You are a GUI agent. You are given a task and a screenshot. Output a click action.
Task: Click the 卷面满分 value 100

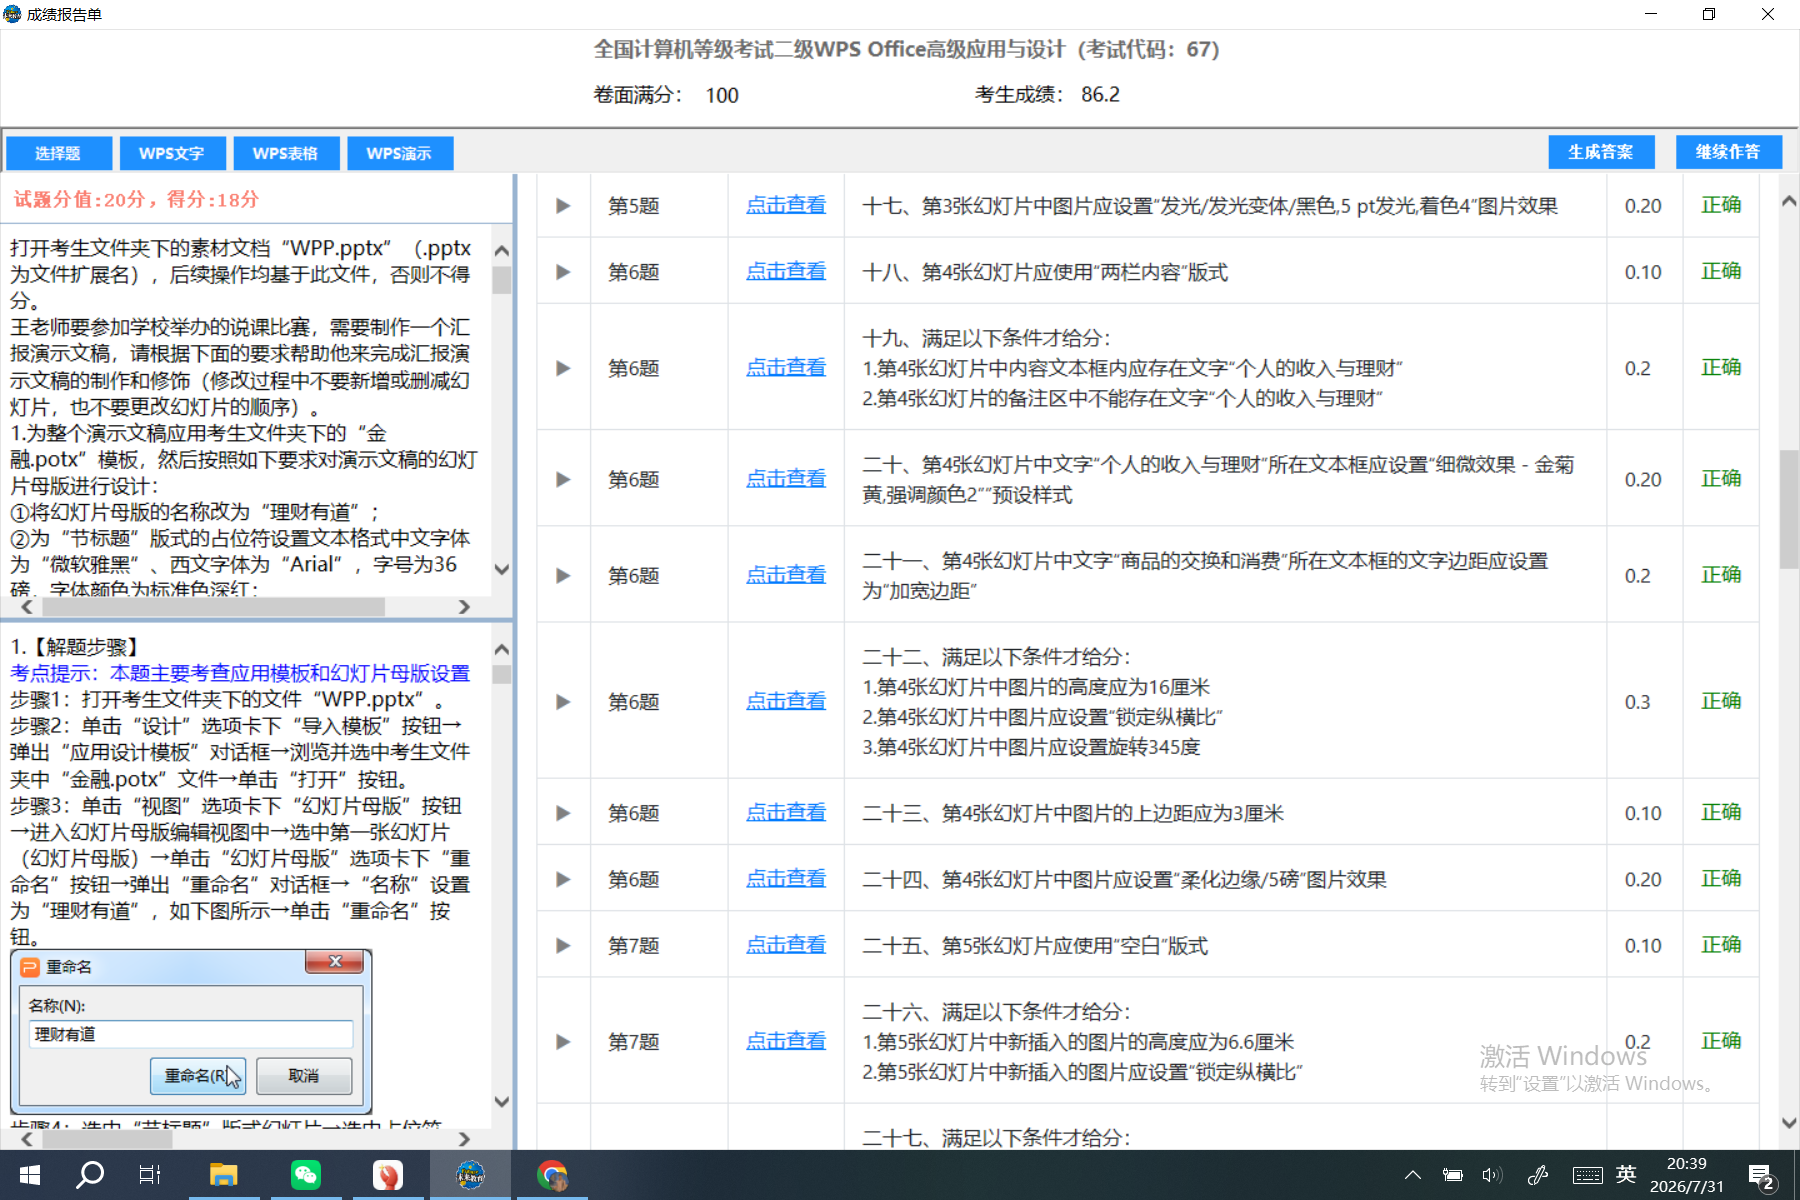click(722, 95)
